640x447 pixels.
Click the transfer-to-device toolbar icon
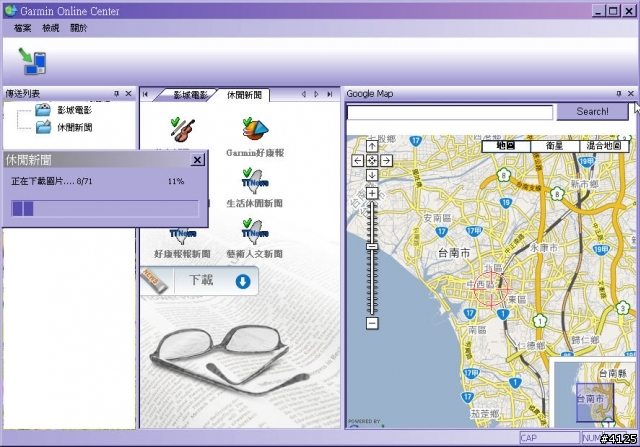[33, 61]
